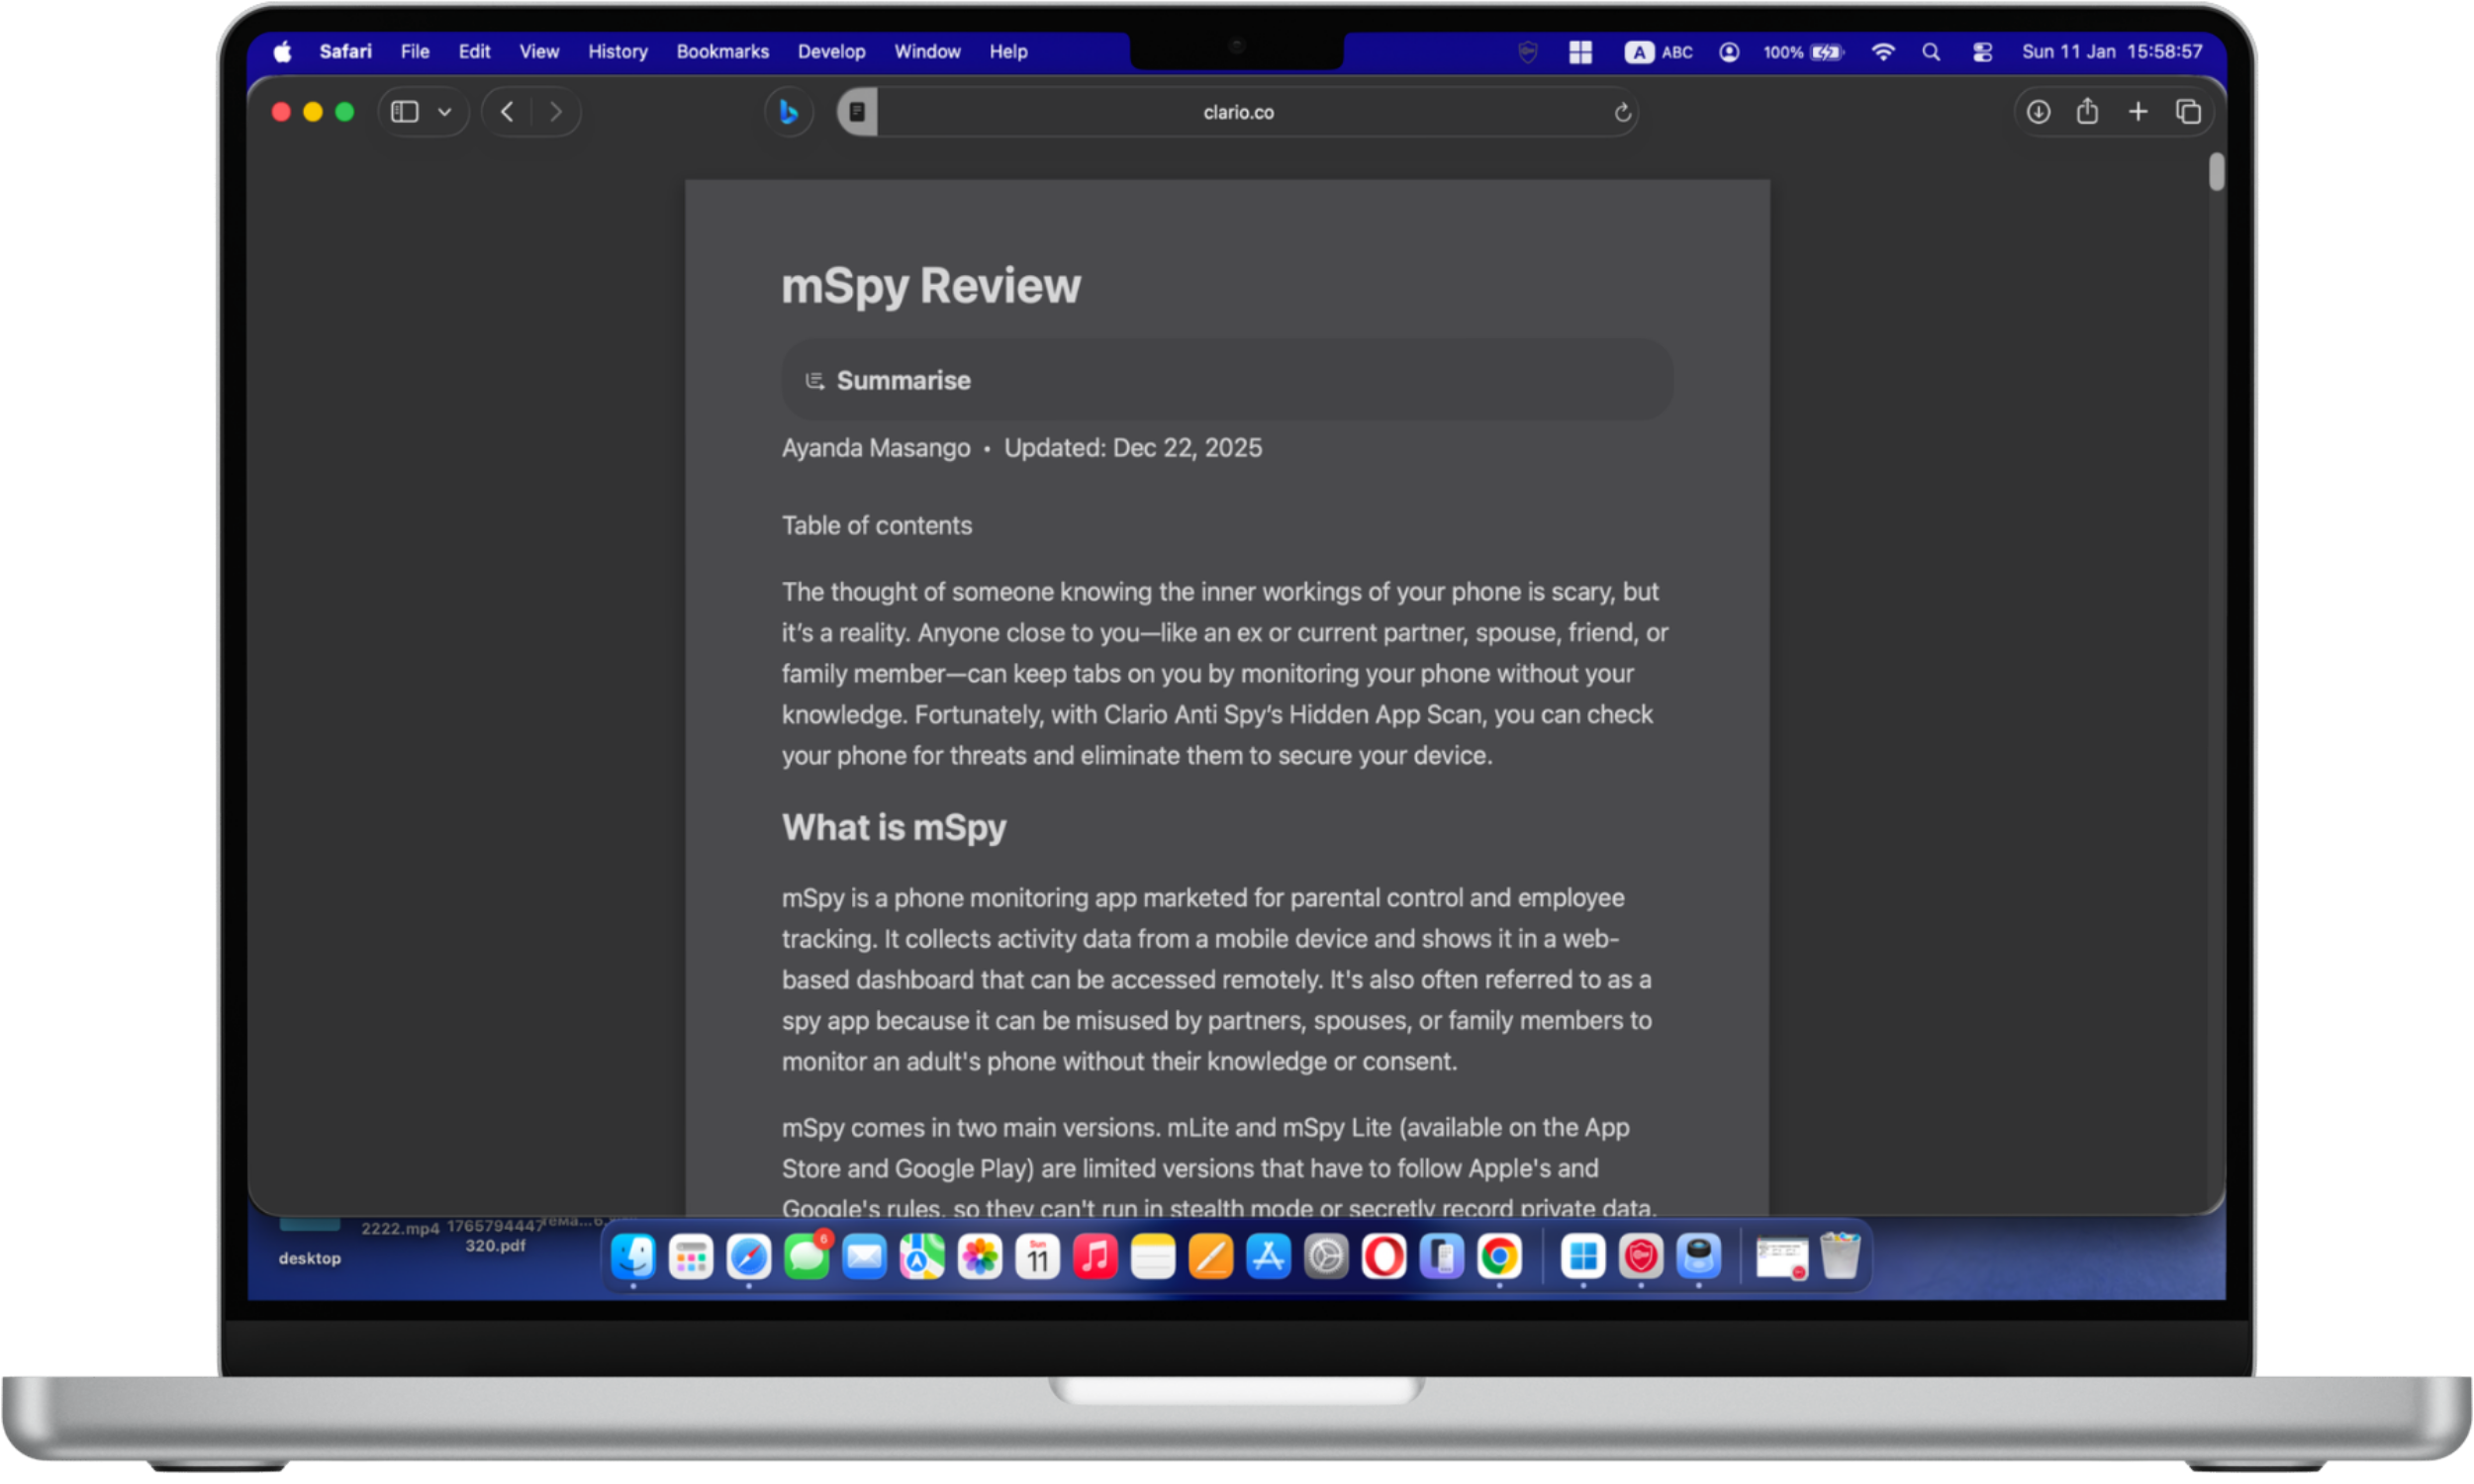Click the Reader view icon in the address bar

[x=856, y=111]
